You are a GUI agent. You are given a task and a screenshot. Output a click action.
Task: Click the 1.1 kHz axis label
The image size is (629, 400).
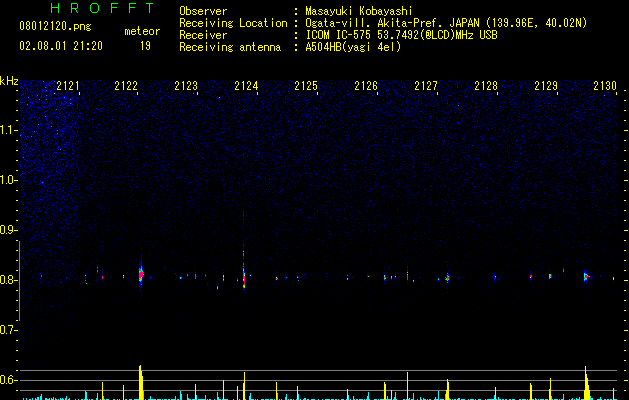click(x=8, y=130)
